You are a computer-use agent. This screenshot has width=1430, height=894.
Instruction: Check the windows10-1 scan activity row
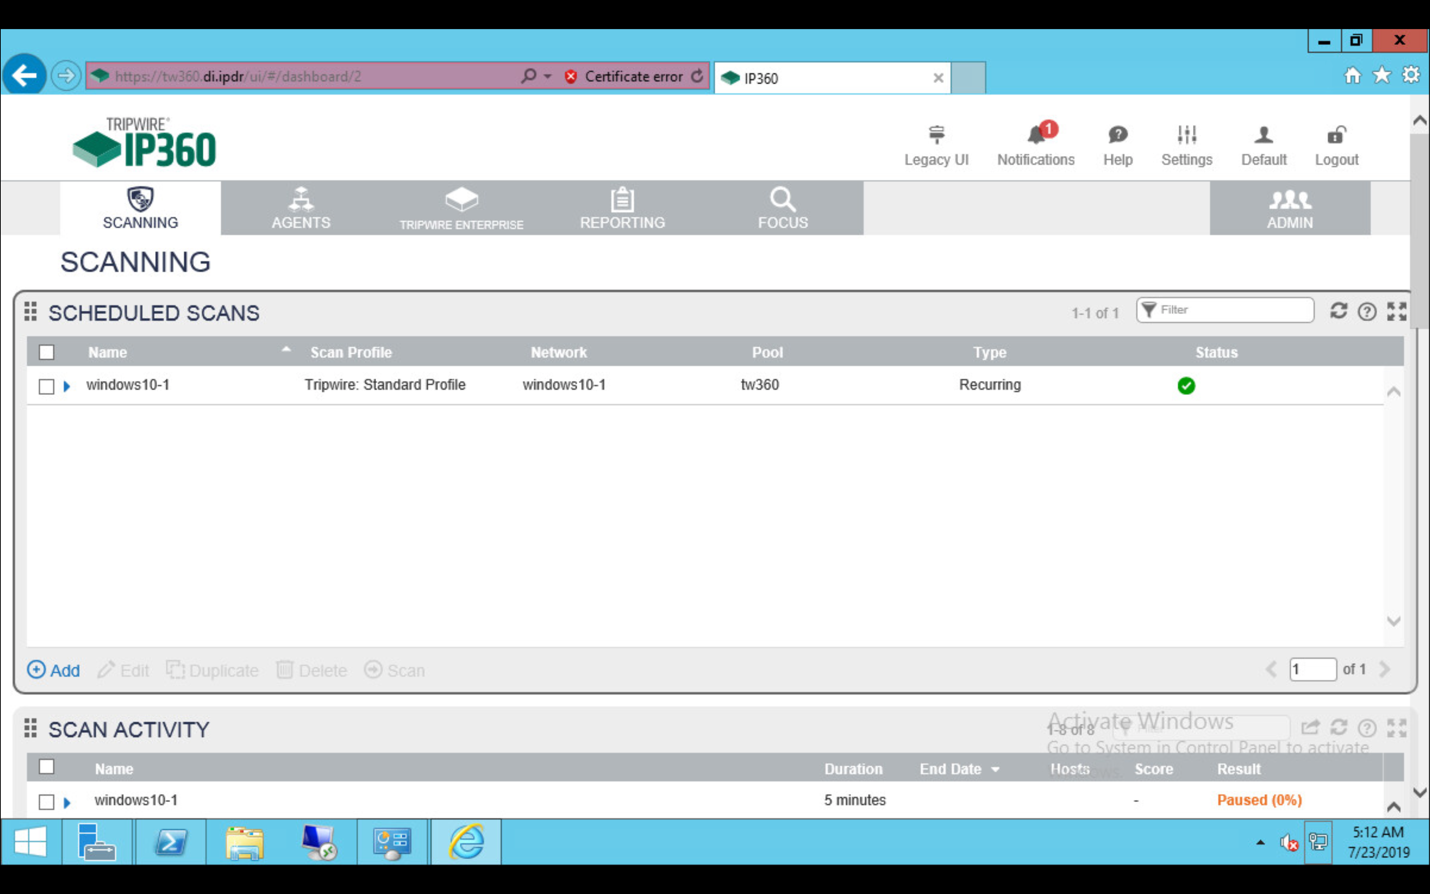coord(47,801)
